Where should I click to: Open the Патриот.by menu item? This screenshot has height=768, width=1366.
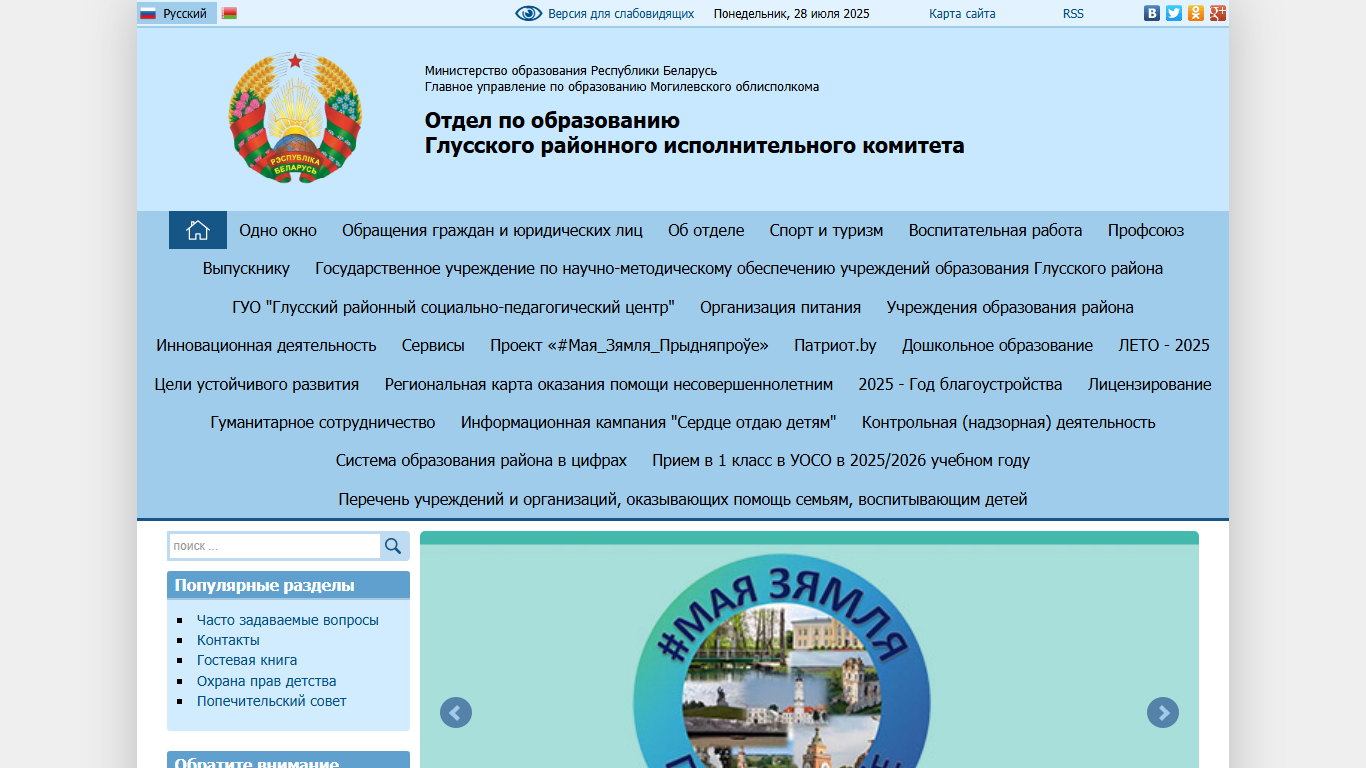[835, 345]
